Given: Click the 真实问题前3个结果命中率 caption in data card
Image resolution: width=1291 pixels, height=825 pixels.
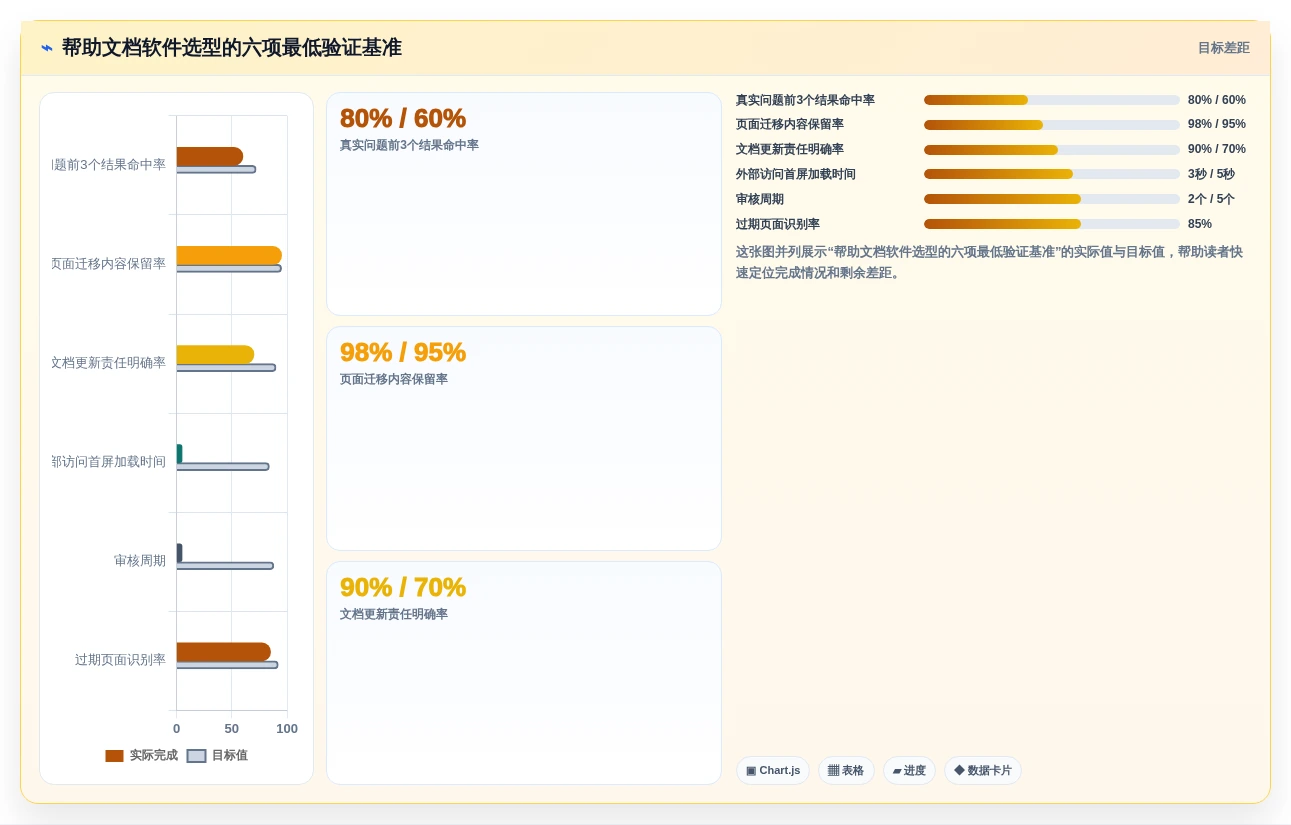Looking at the screenshot, I should (409, 145).
